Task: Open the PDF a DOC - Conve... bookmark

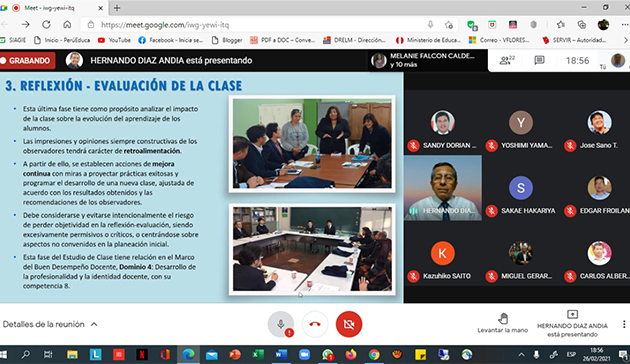Action: [282, 40]
